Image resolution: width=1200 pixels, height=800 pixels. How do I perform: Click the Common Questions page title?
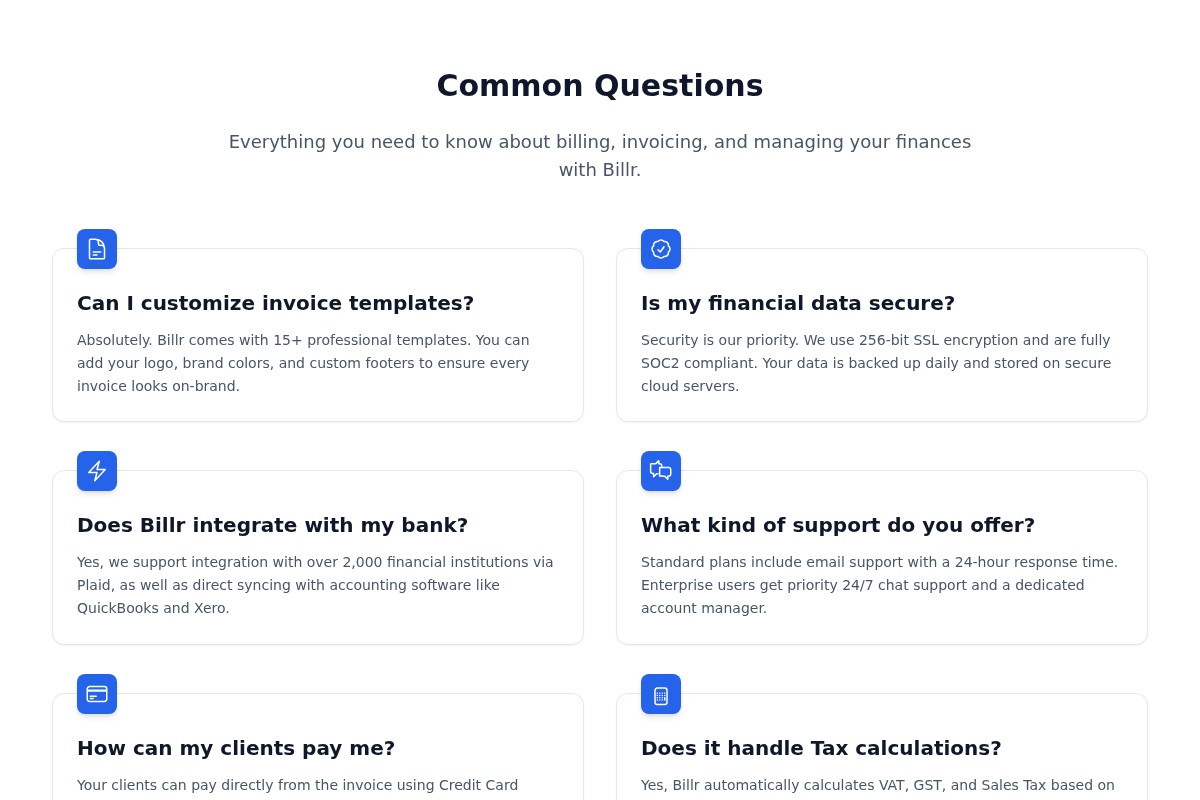[600, 86]
